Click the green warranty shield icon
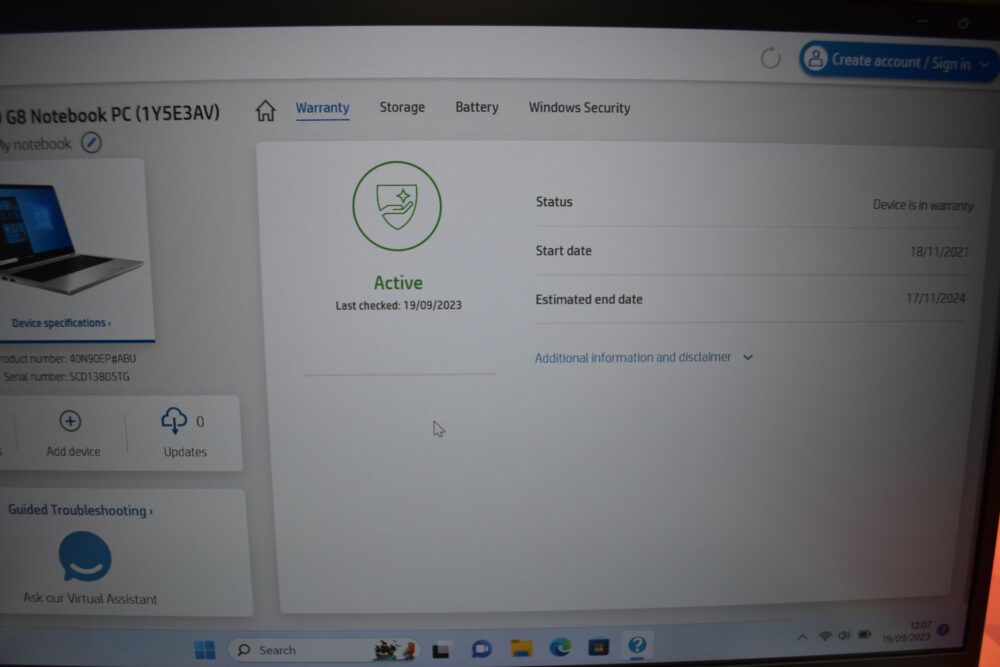This screenshot has width=1000, height=667. (x=397, y=205)
